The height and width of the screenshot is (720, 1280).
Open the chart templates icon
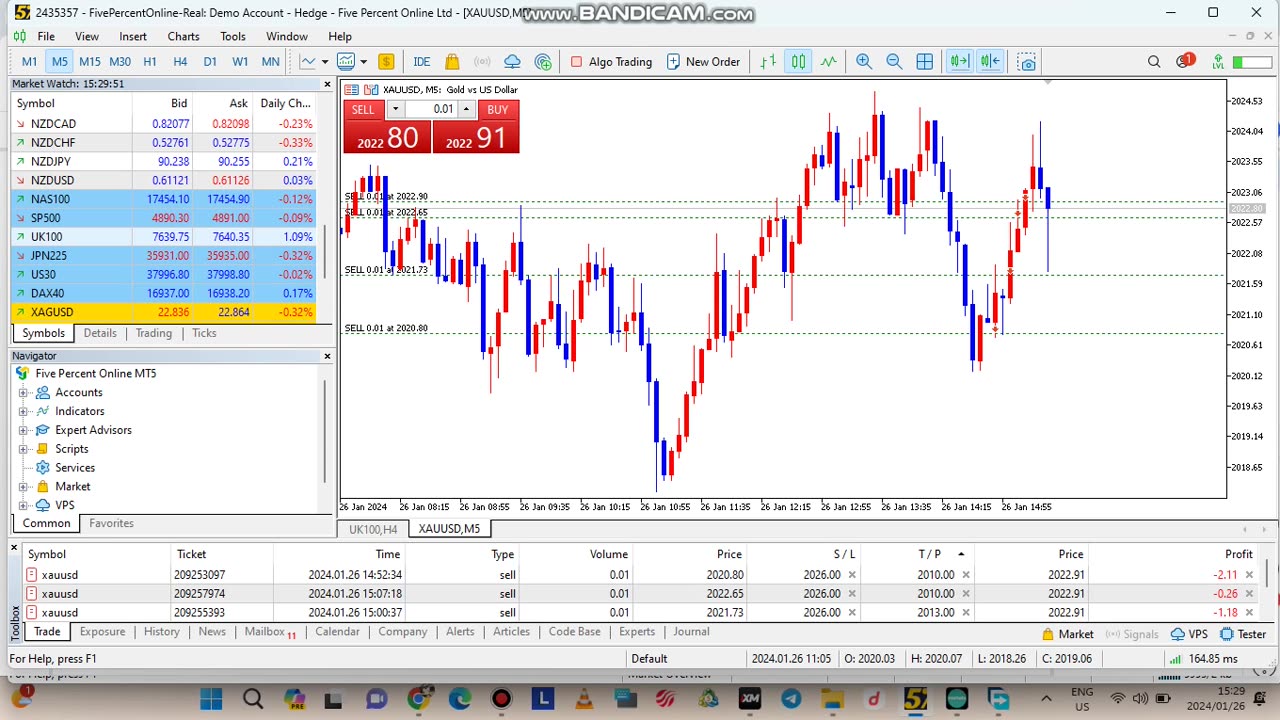(346, 62)
